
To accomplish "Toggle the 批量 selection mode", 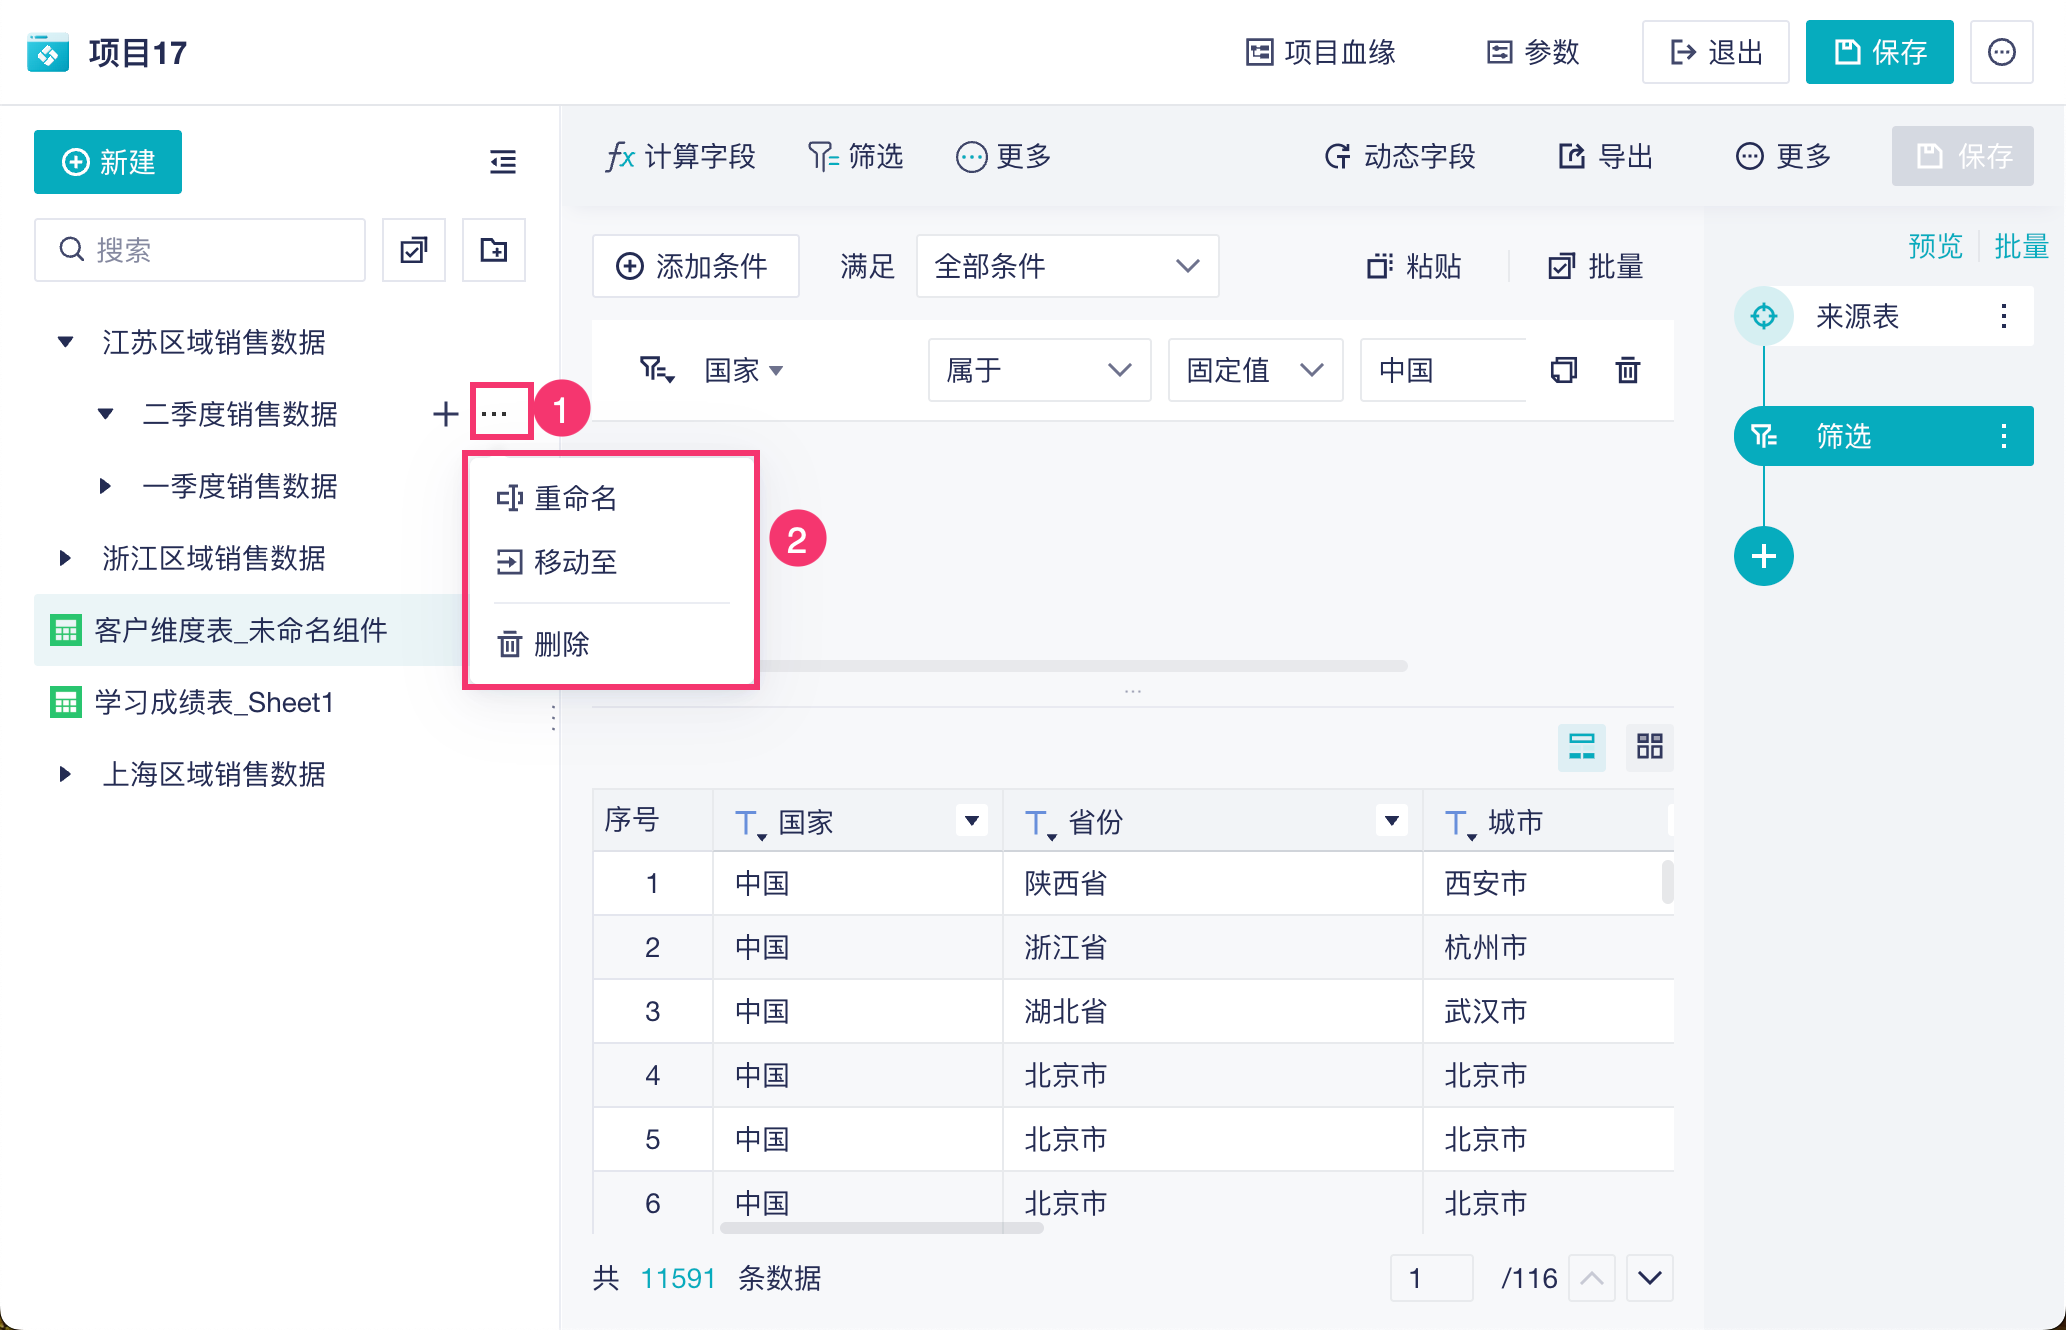I will coord(1597,266).
